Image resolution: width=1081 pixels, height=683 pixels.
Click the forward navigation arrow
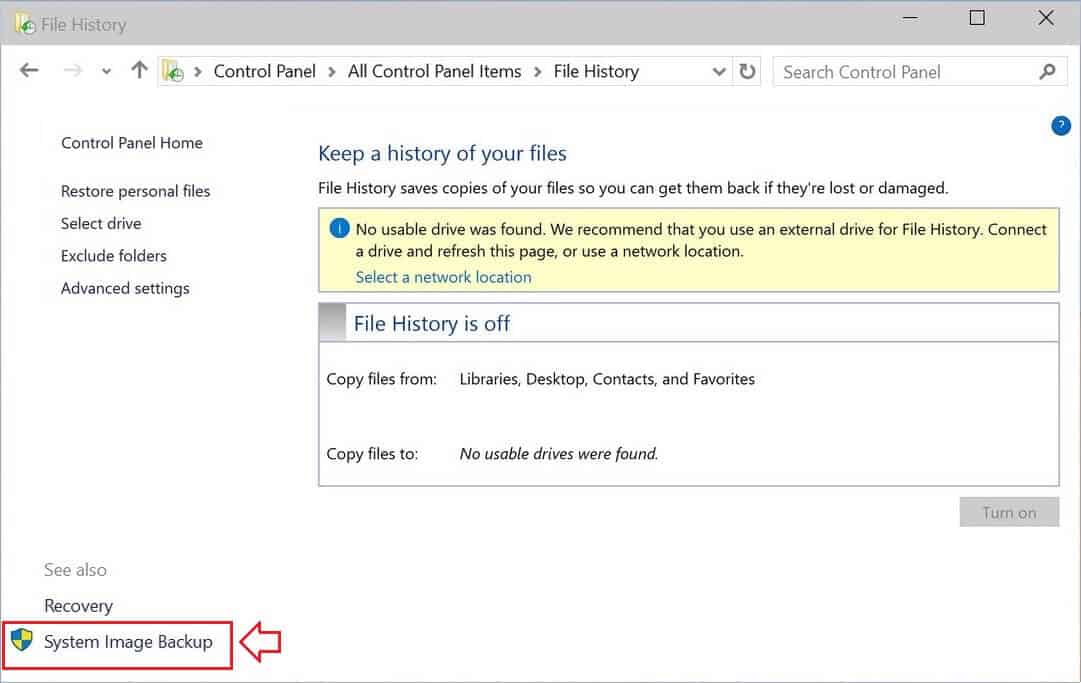pos(72,70)
